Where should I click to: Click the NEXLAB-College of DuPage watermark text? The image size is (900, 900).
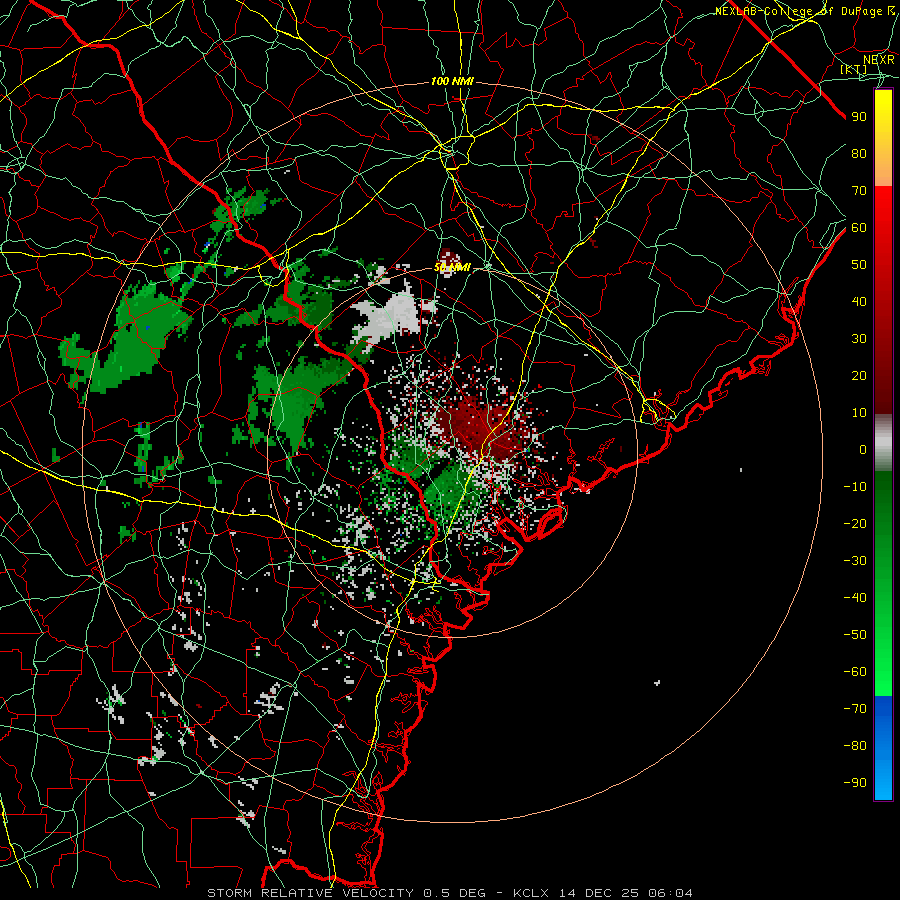(x=804, y=11)
